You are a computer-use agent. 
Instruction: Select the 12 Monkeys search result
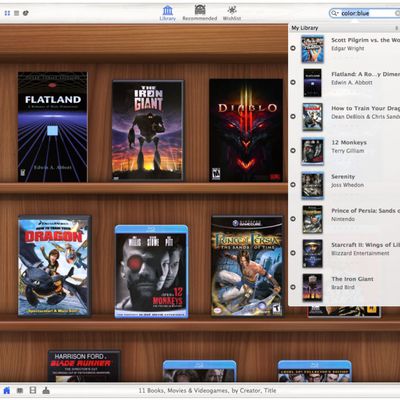[x=344, y=151]
